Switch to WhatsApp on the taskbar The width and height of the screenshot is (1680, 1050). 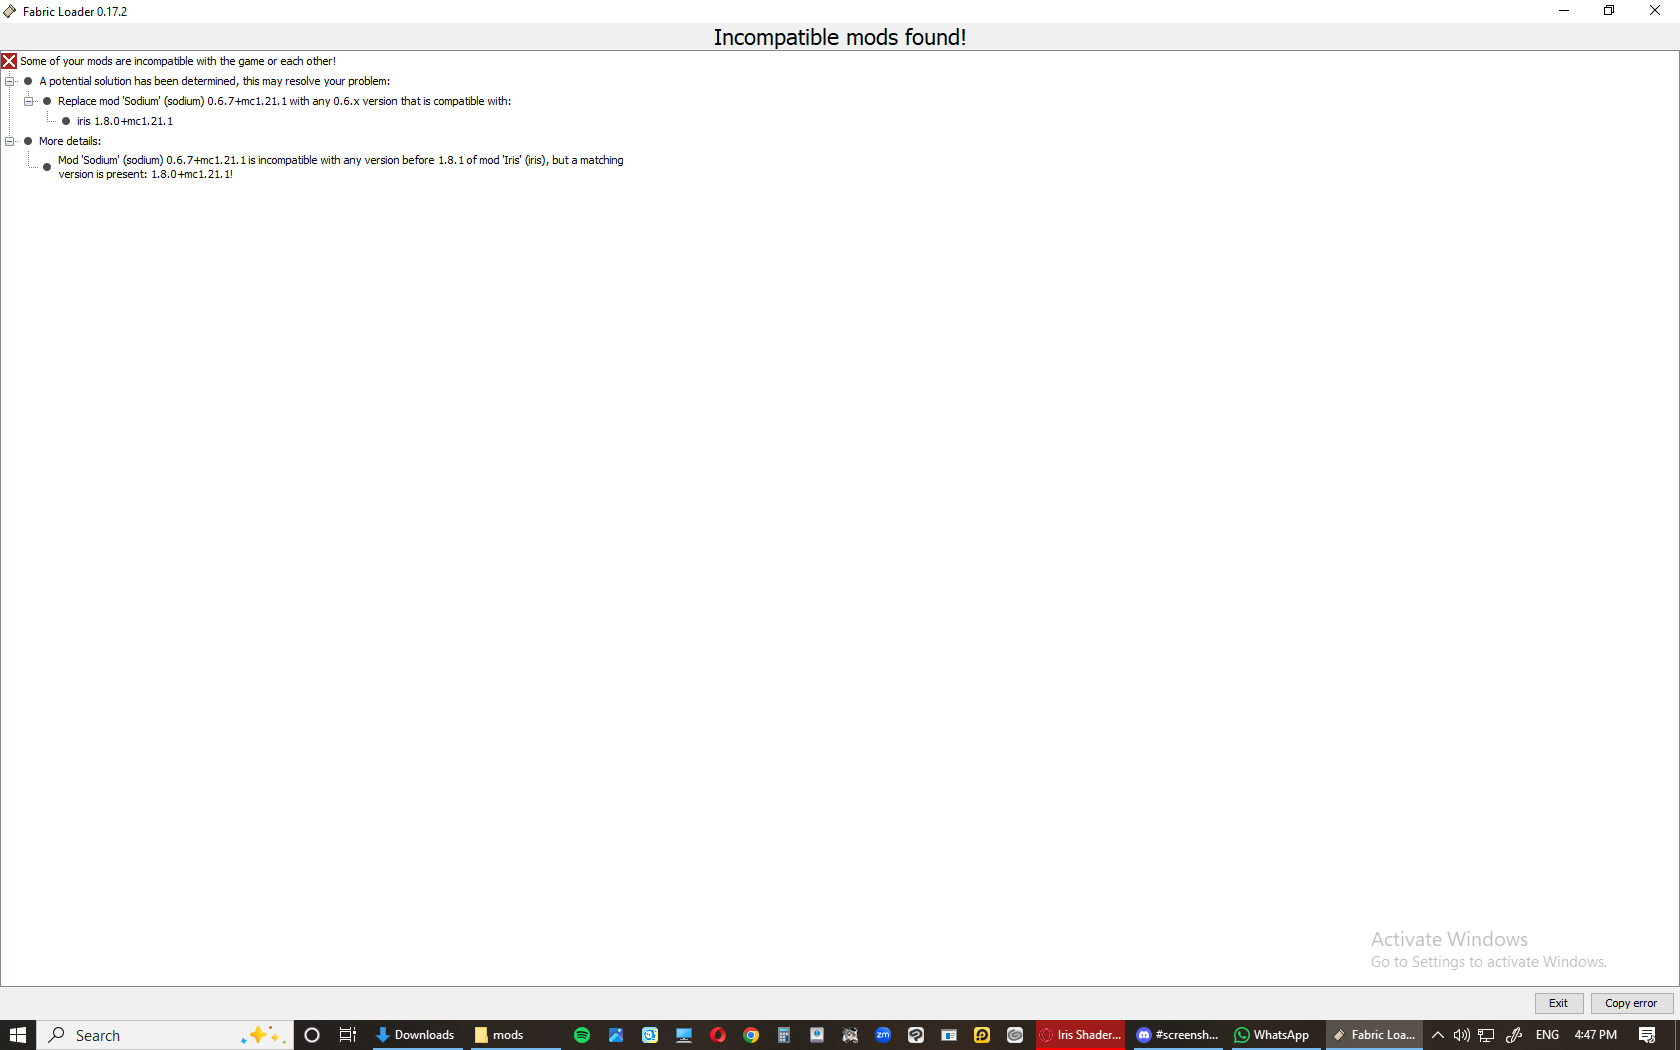click(1274, 1035)
